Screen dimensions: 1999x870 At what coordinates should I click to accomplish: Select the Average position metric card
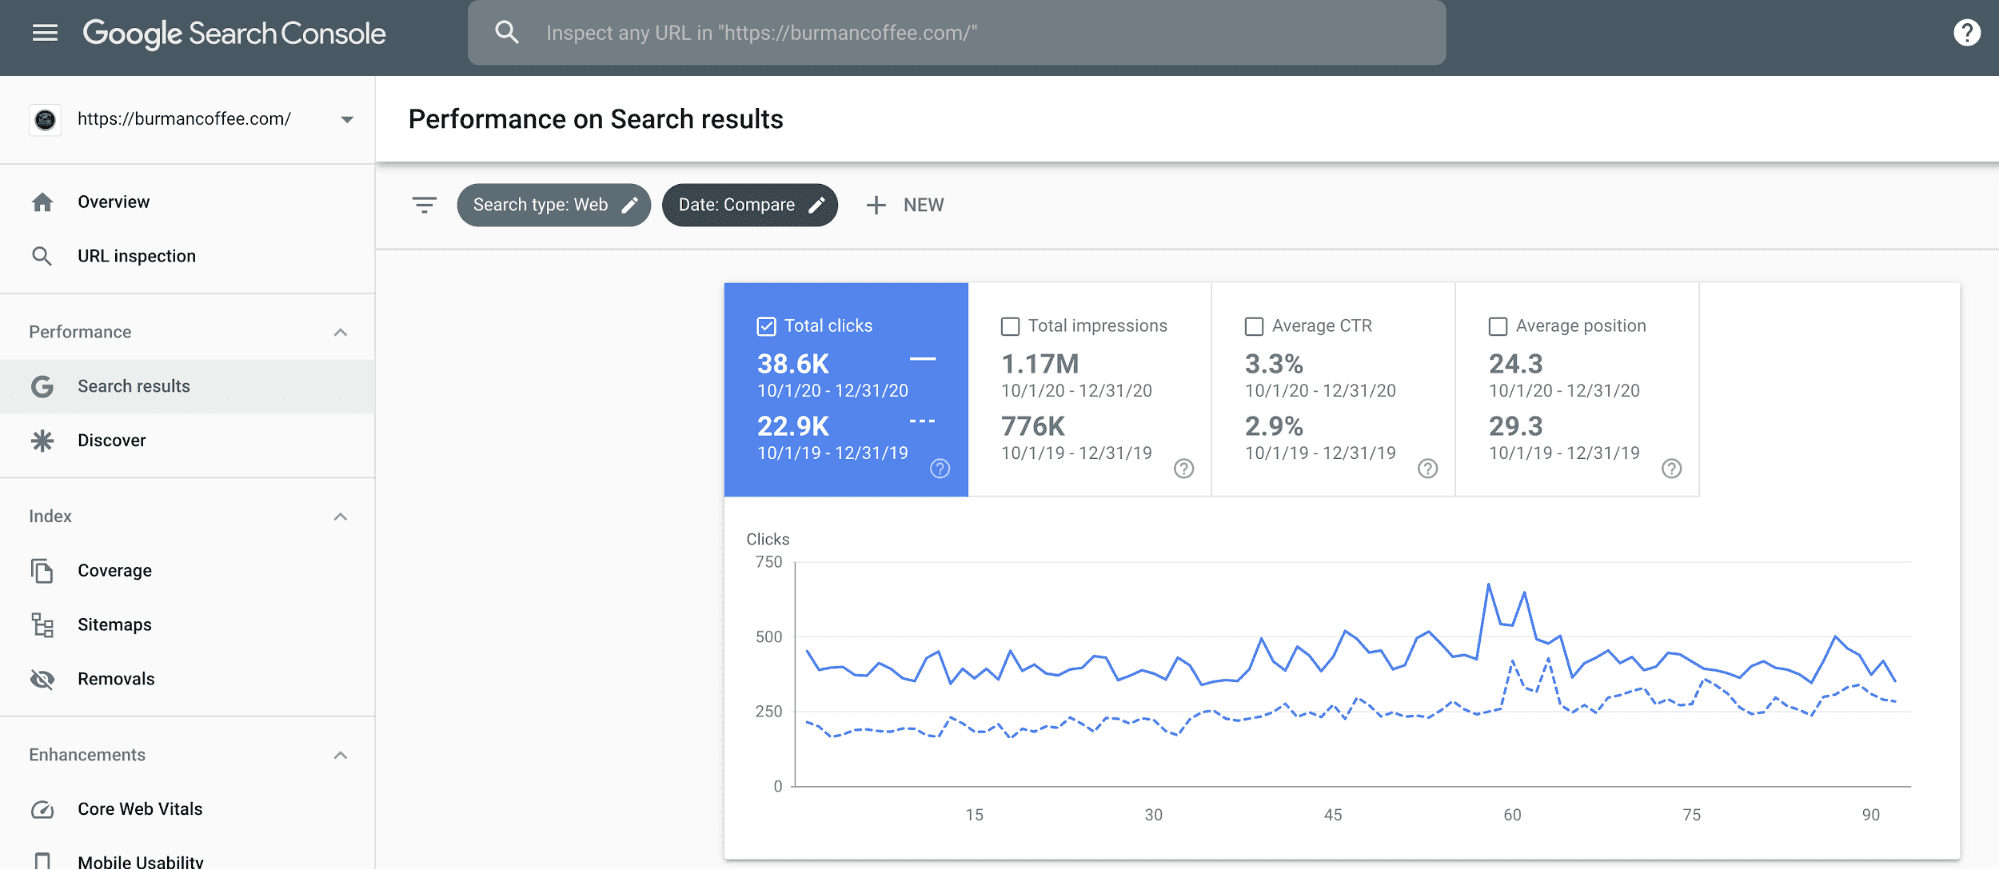pos(1577,390)
